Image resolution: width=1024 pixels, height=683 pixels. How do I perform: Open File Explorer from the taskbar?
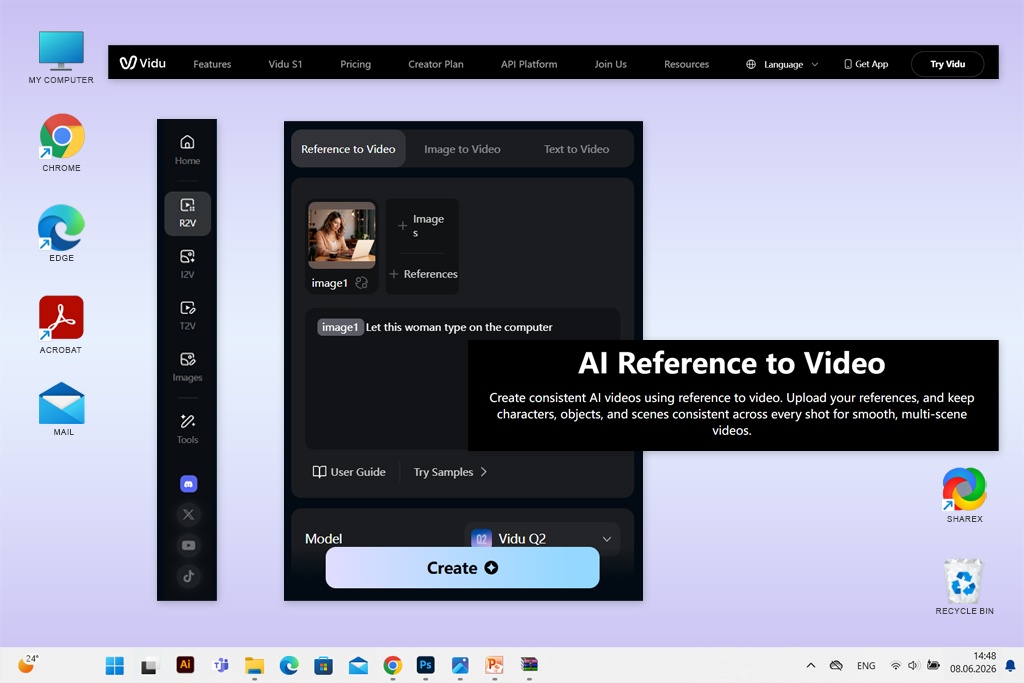254,665
